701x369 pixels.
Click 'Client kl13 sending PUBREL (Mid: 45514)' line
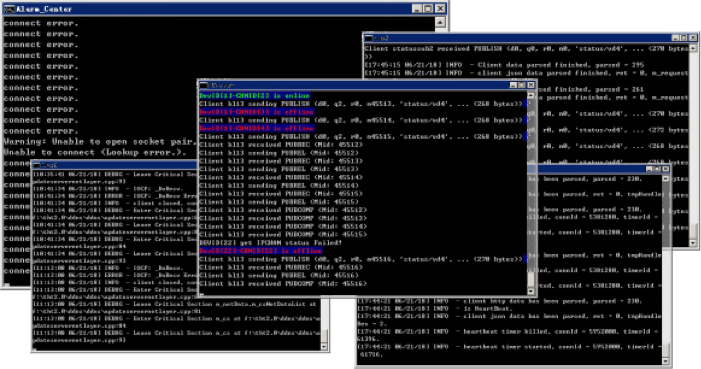(279, 185)
